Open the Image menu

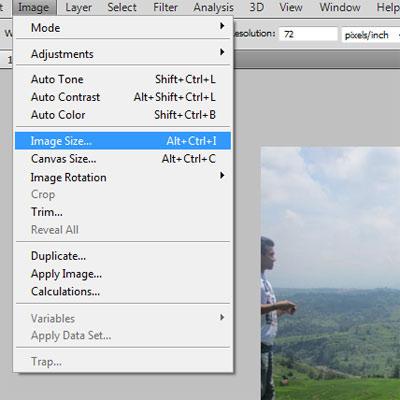tap(34, 7)
